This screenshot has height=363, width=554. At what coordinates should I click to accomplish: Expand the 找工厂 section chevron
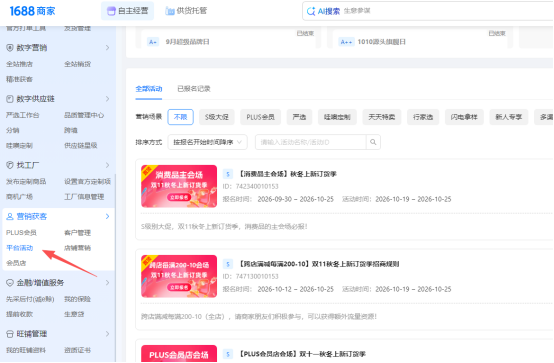(x=107, y=165)
